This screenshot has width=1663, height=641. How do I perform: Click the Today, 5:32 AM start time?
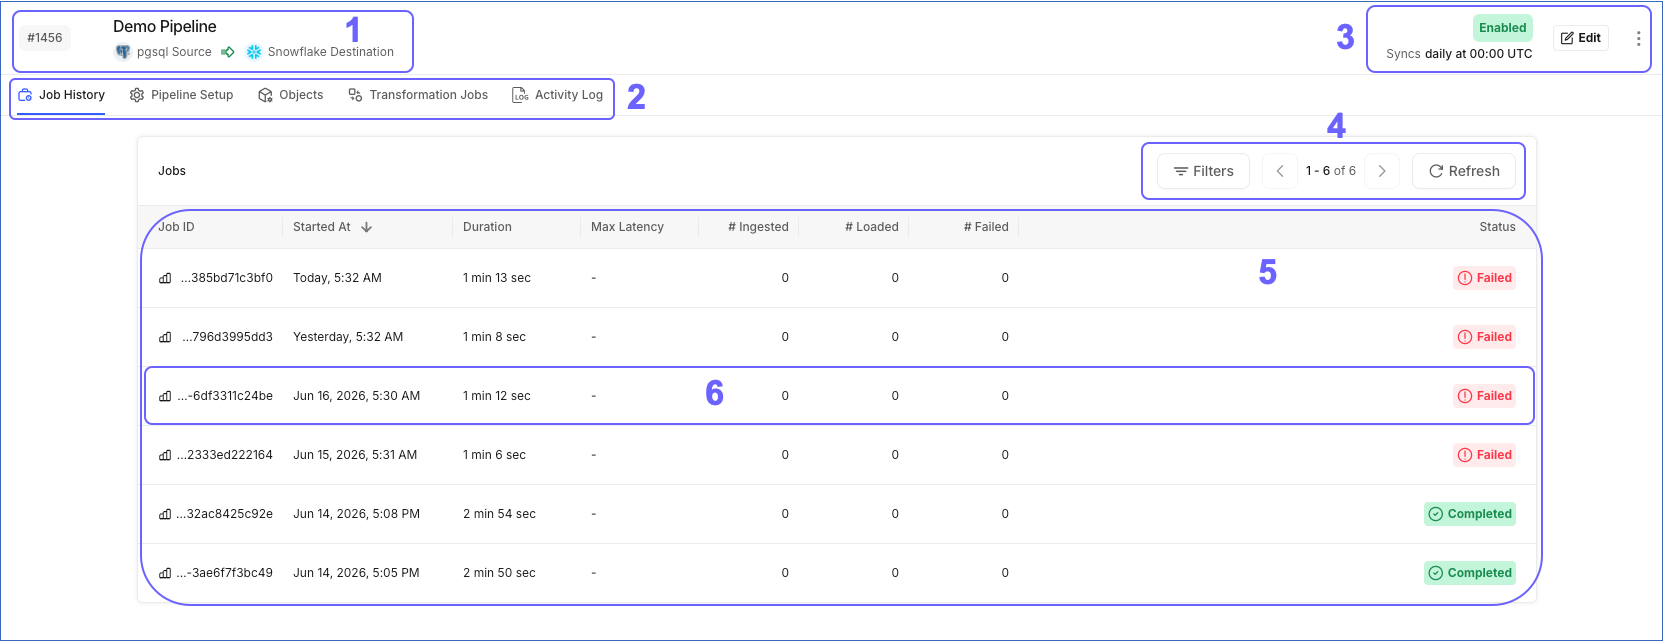click(337, 278)
